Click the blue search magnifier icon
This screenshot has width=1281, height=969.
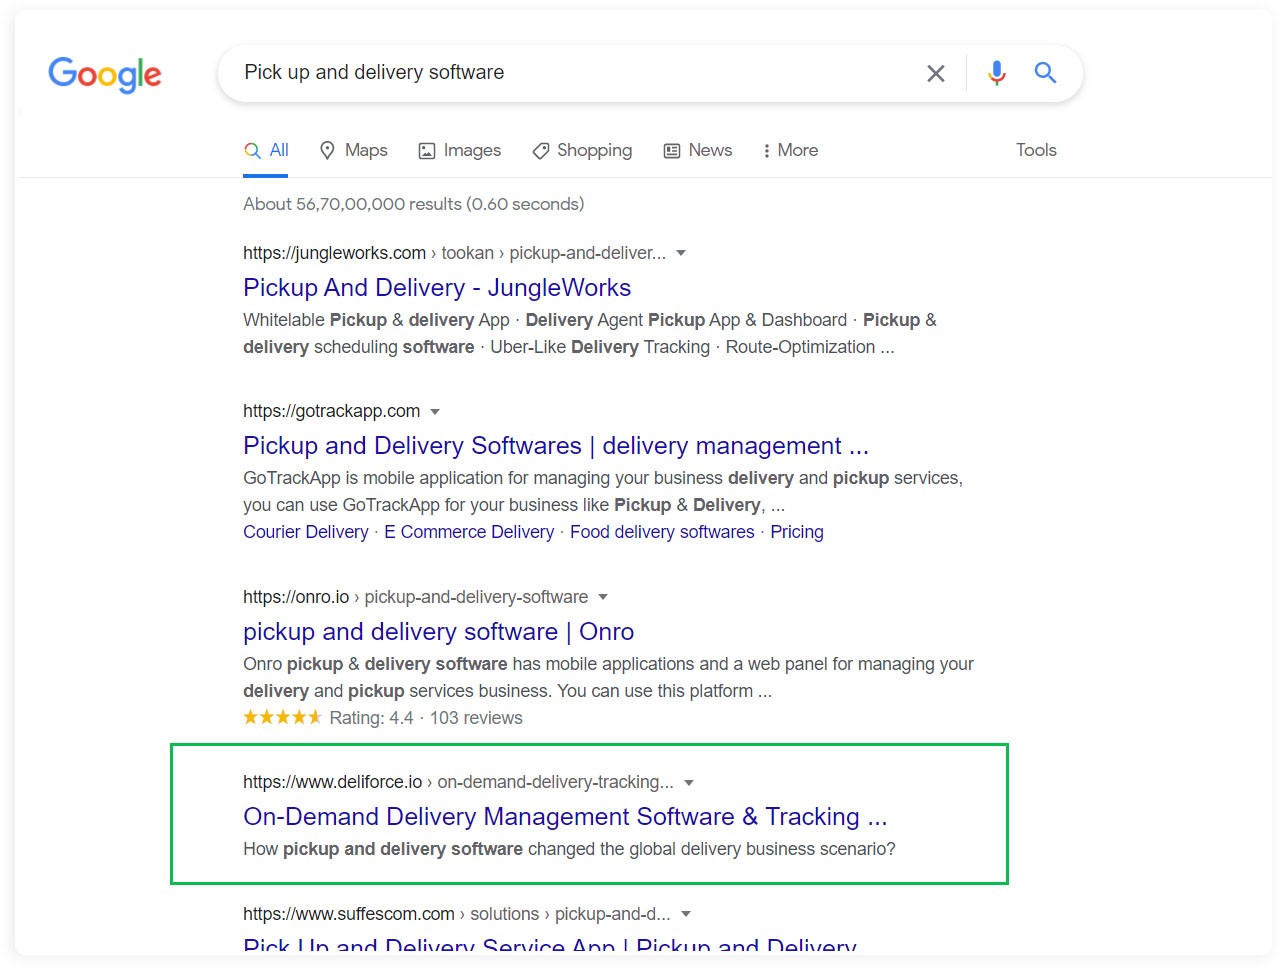[x=1045, y=73]
